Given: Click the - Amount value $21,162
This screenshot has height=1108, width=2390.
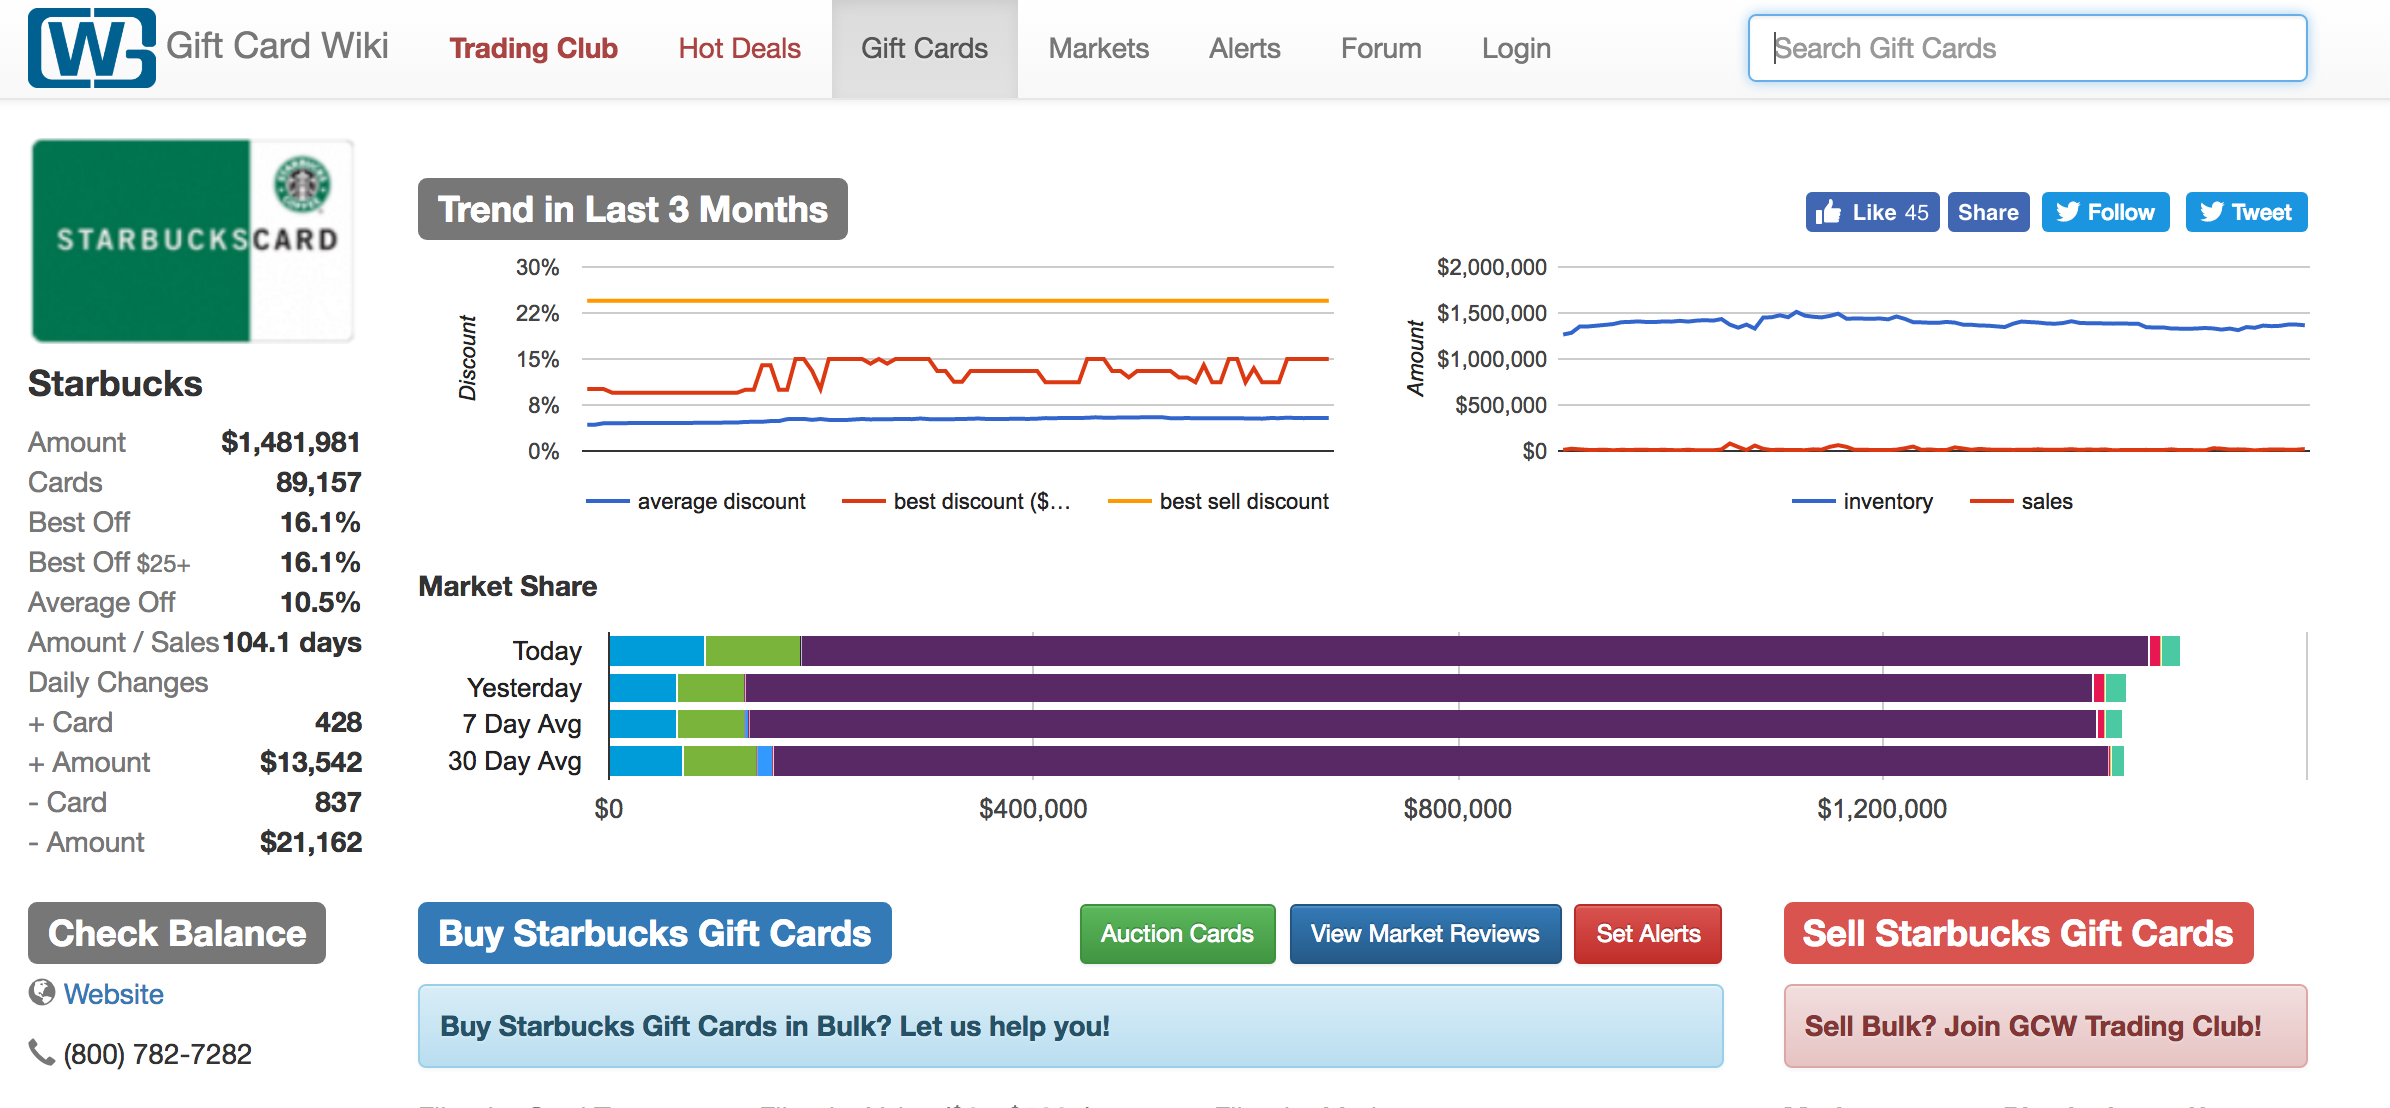Looking at the screenshot, I should [x=311, y=842].
